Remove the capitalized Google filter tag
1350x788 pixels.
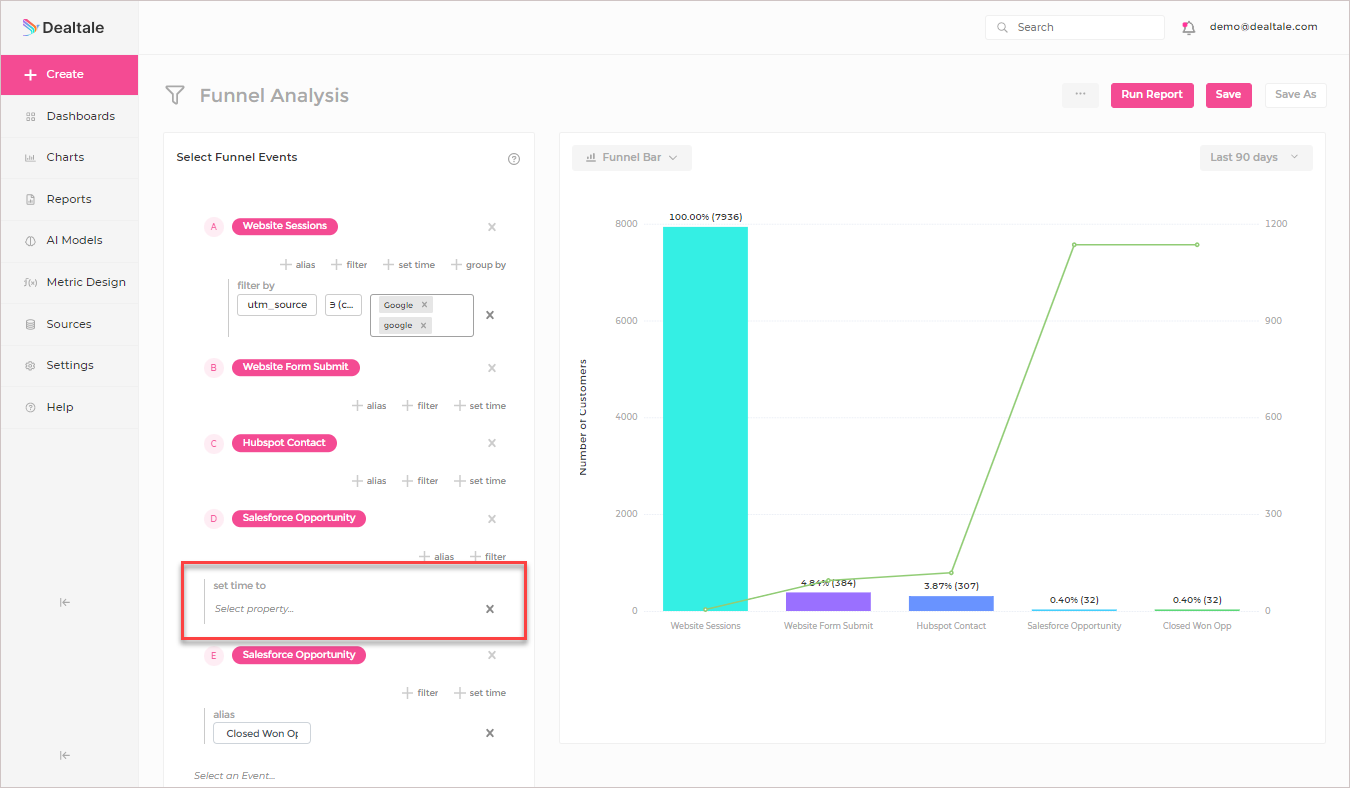pyautogui.click(x=424, y=305)
